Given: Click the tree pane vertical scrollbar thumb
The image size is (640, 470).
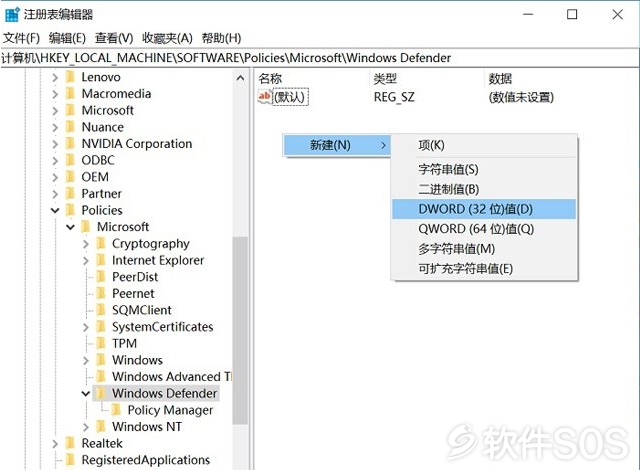Looking at the screenshot, I should coord(240,330).
